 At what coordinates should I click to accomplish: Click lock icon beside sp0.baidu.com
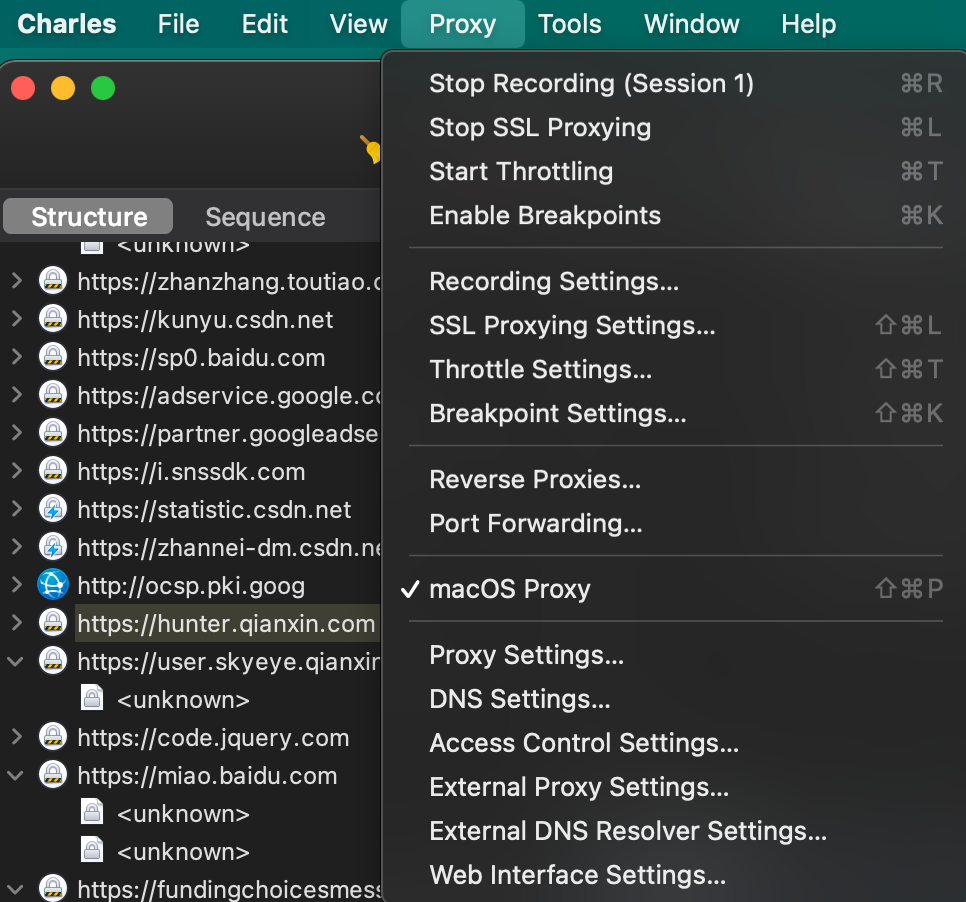click(53, 357)
